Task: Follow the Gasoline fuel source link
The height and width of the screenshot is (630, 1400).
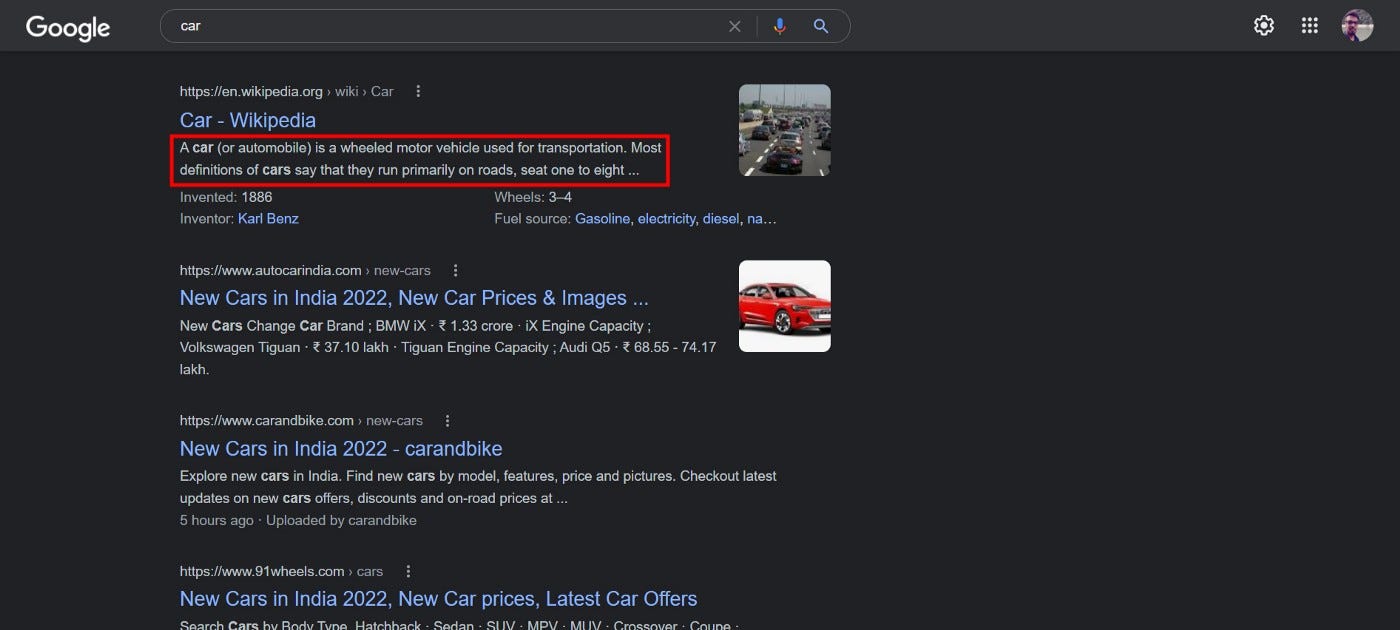Action: coord(602,218)
